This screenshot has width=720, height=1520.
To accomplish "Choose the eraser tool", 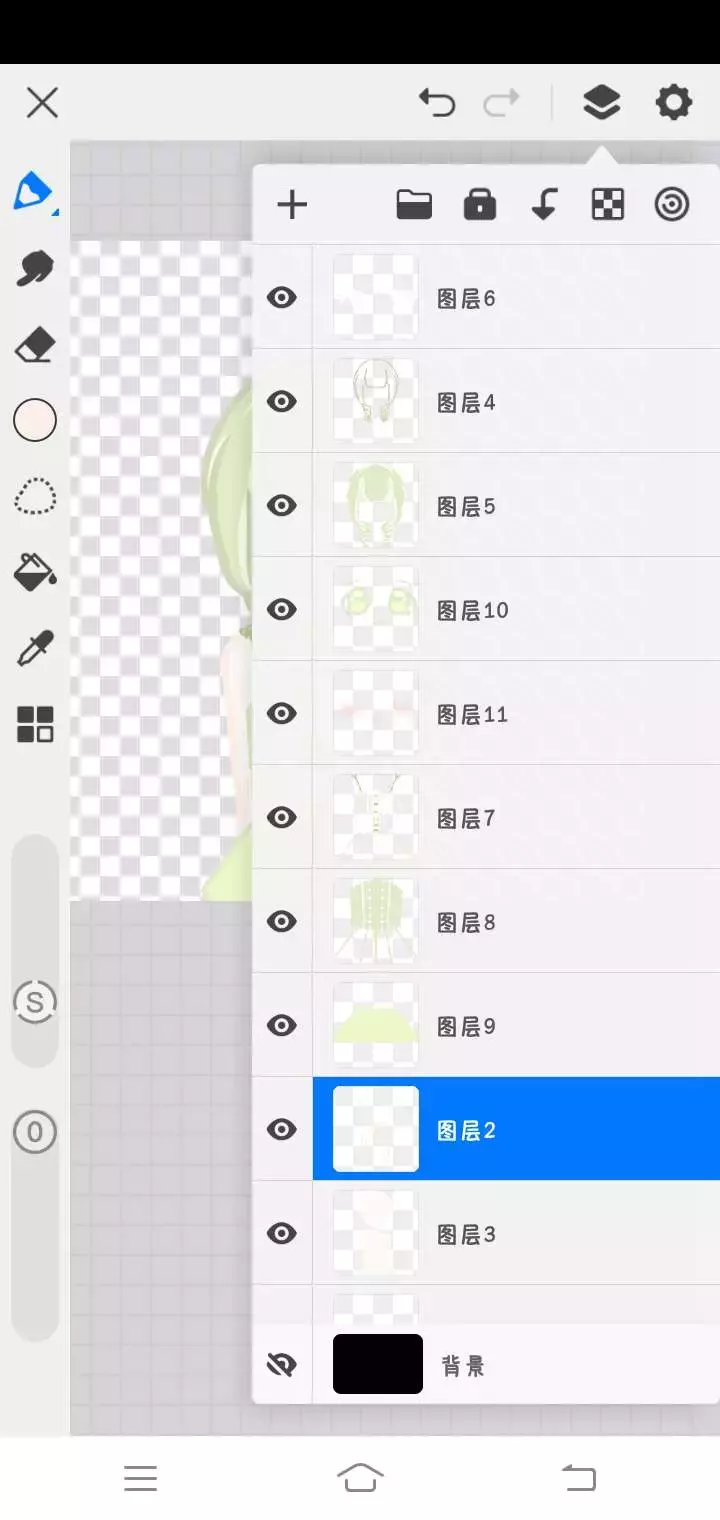I will coord(35,347).
